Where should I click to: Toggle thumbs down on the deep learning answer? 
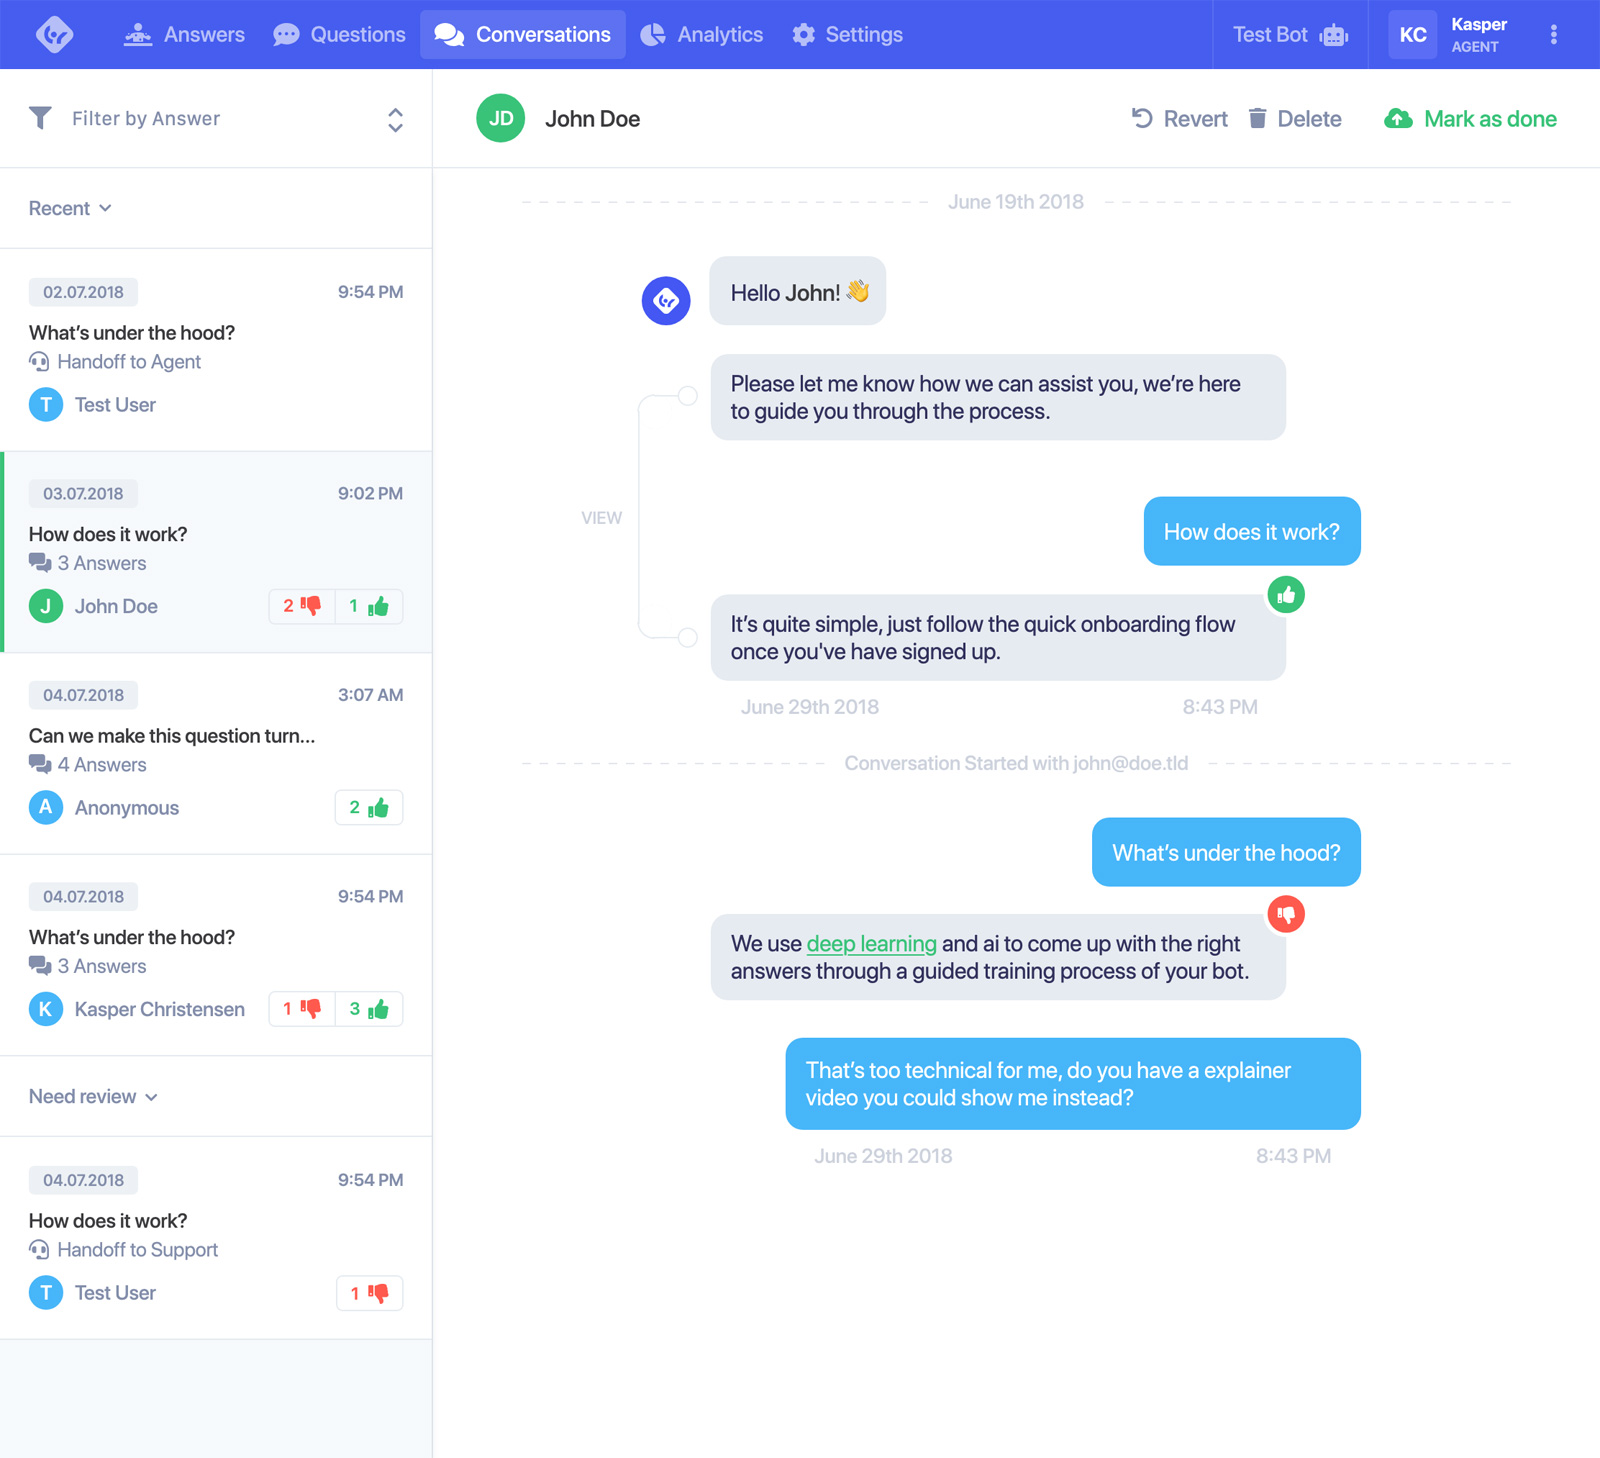click(x=1287, y=913)
